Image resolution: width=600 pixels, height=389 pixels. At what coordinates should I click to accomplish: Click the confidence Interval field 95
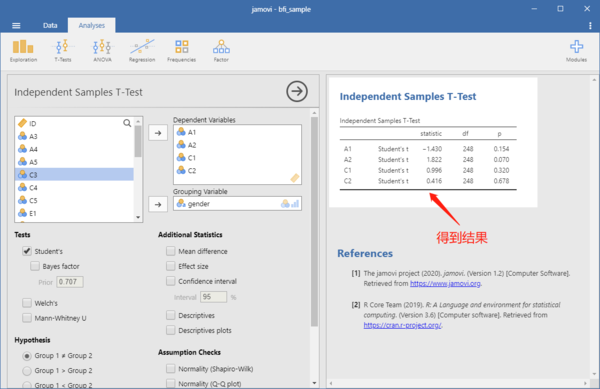214,297
